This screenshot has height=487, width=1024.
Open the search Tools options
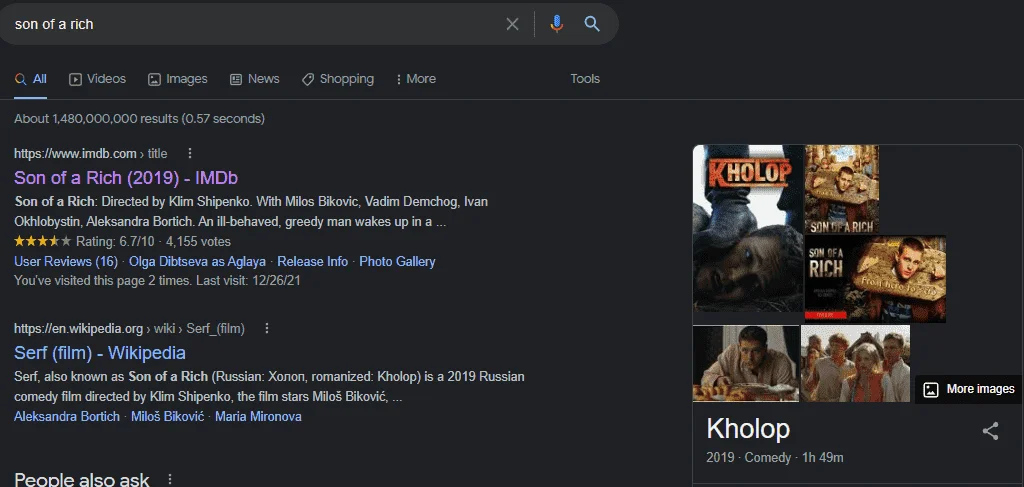point(584,79)
